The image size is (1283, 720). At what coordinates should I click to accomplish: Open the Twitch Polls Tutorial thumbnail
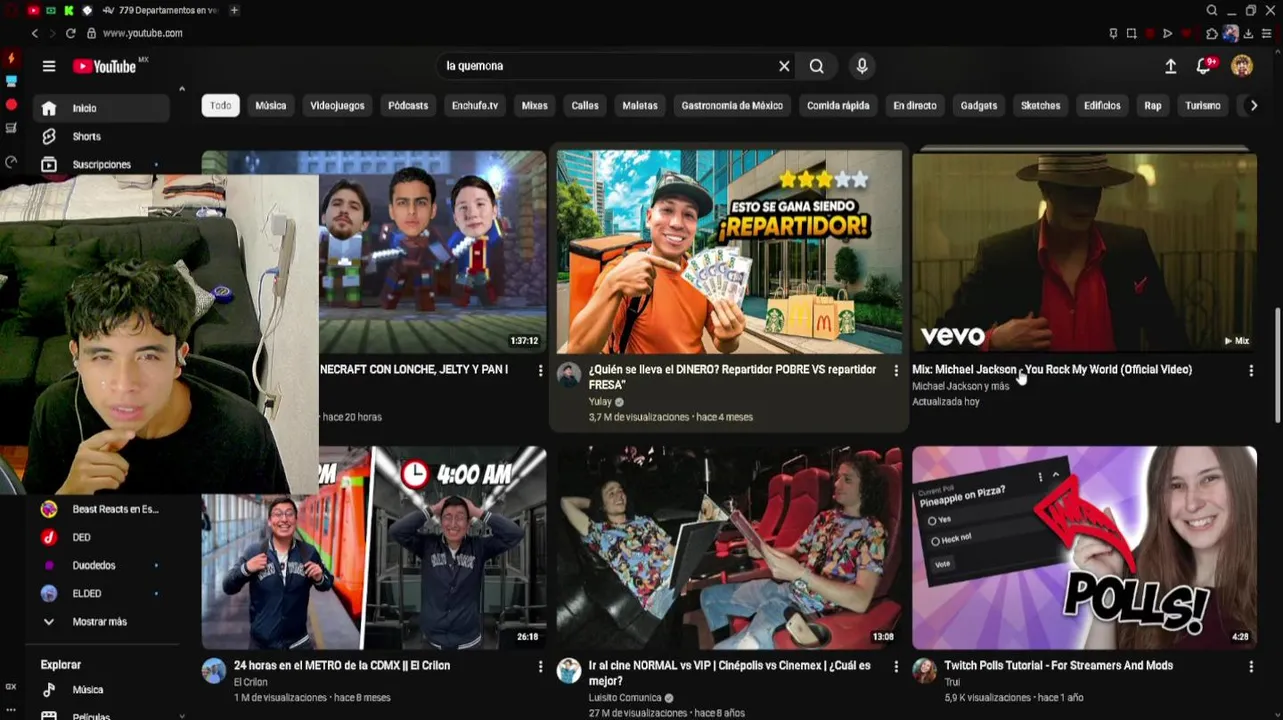tap(1084, 548)
